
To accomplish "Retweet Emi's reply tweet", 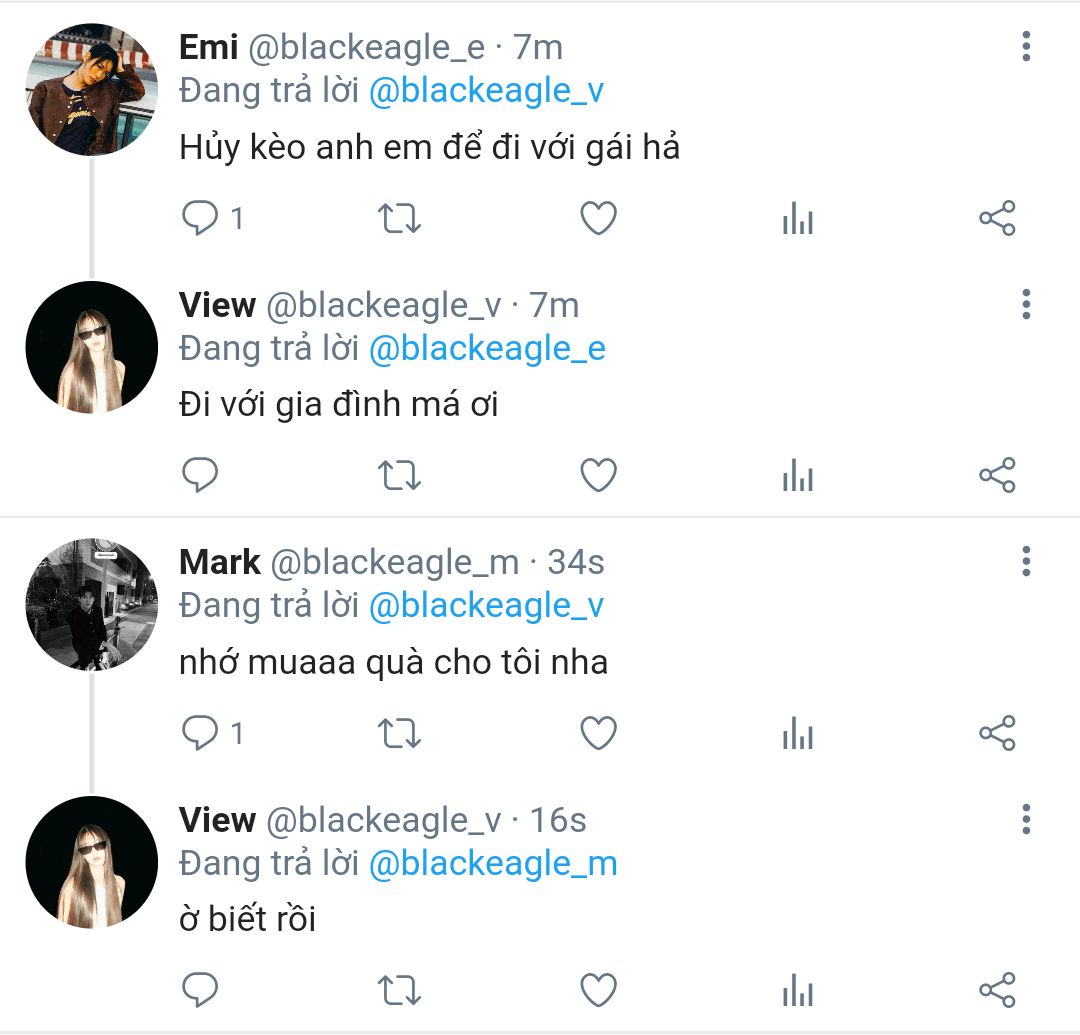I will (x=400, y=218).
